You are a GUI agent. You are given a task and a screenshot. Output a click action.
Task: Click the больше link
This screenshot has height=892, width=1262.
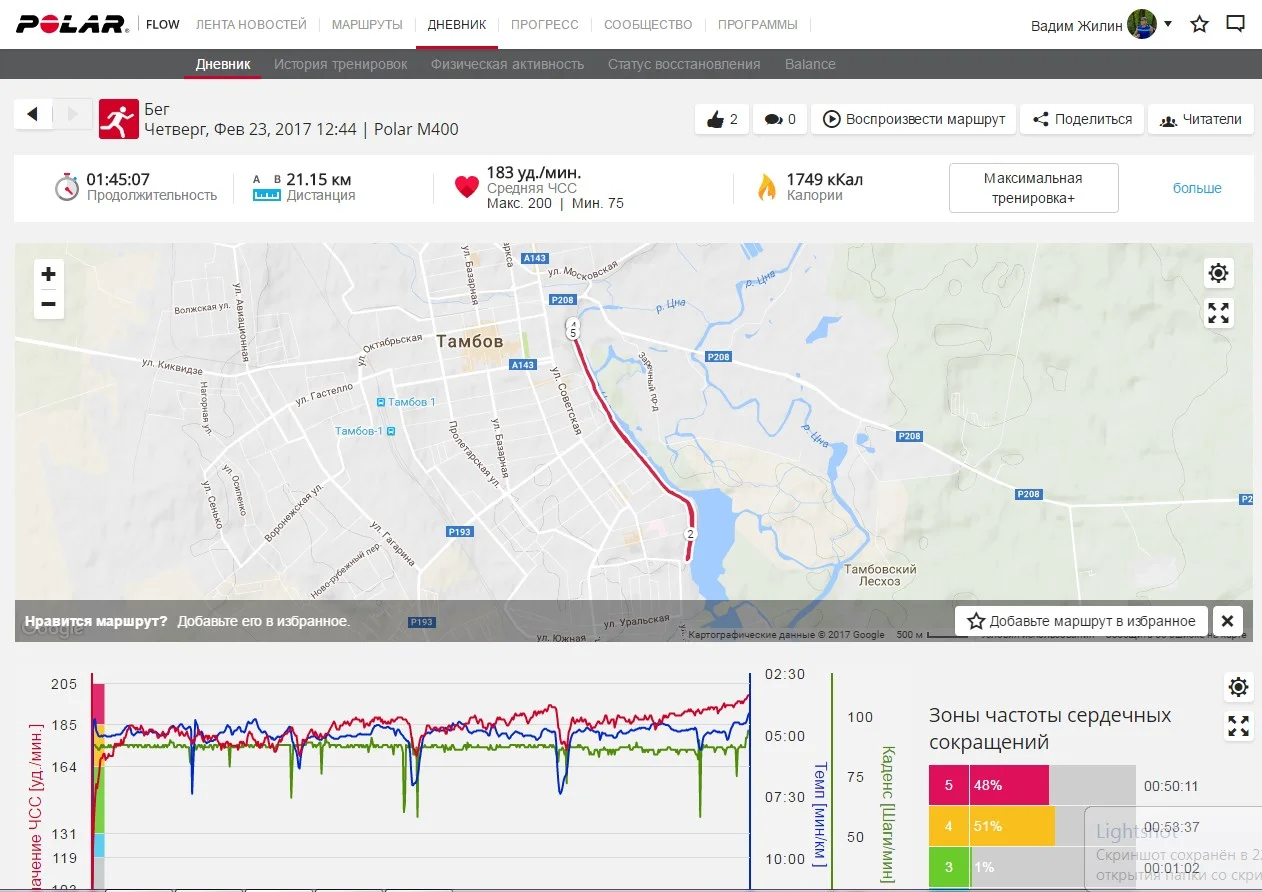pyautogui.click(x=1197, y=188)
